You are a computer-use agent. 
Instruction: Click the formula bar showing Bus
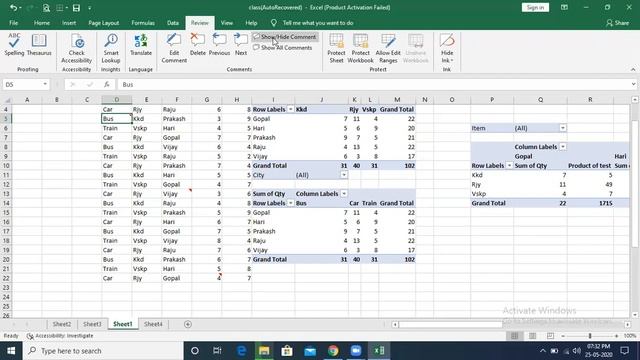click(373, 84)
